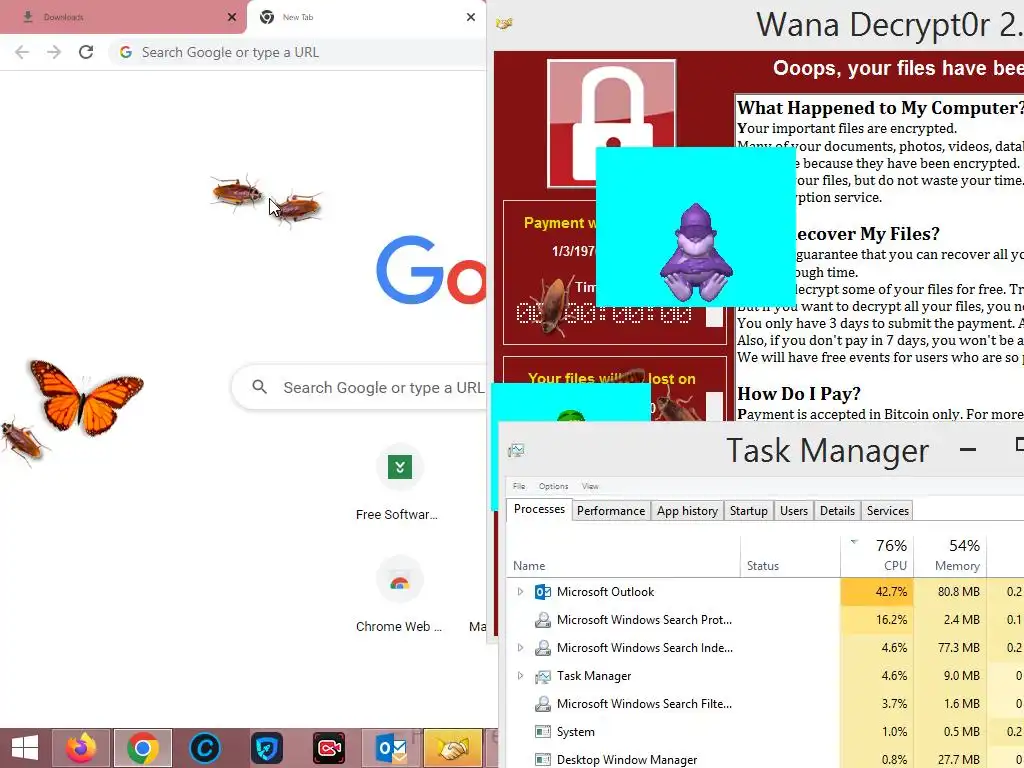Switch to the Performance tab

click(x=611, y=511)
